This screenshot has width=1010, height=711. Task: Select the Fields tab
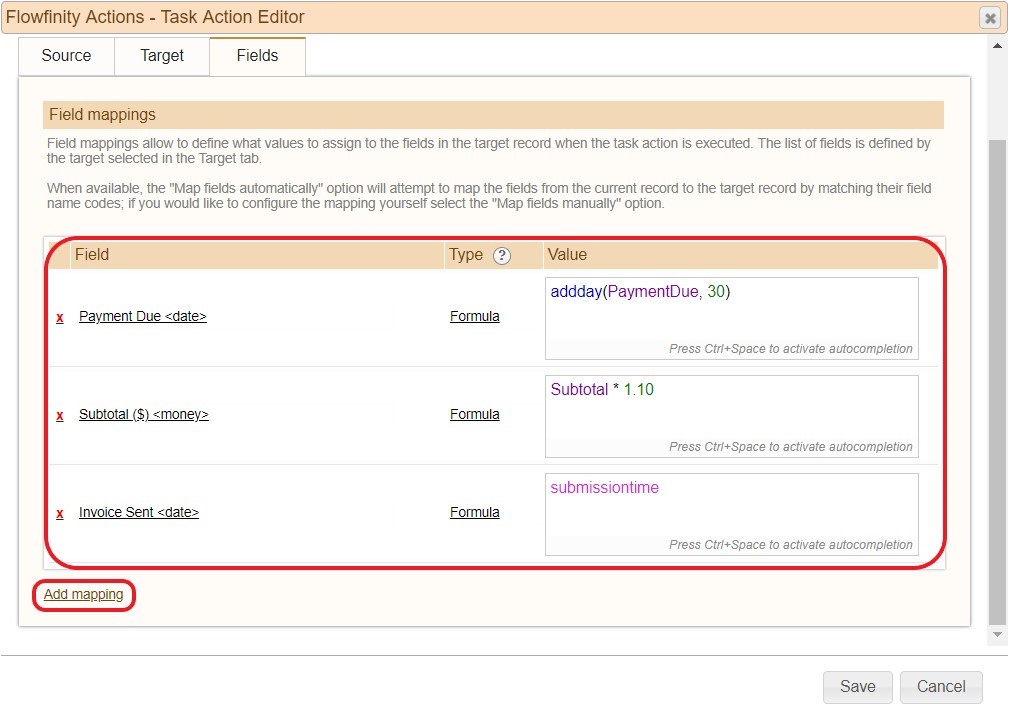coord(257,56)
